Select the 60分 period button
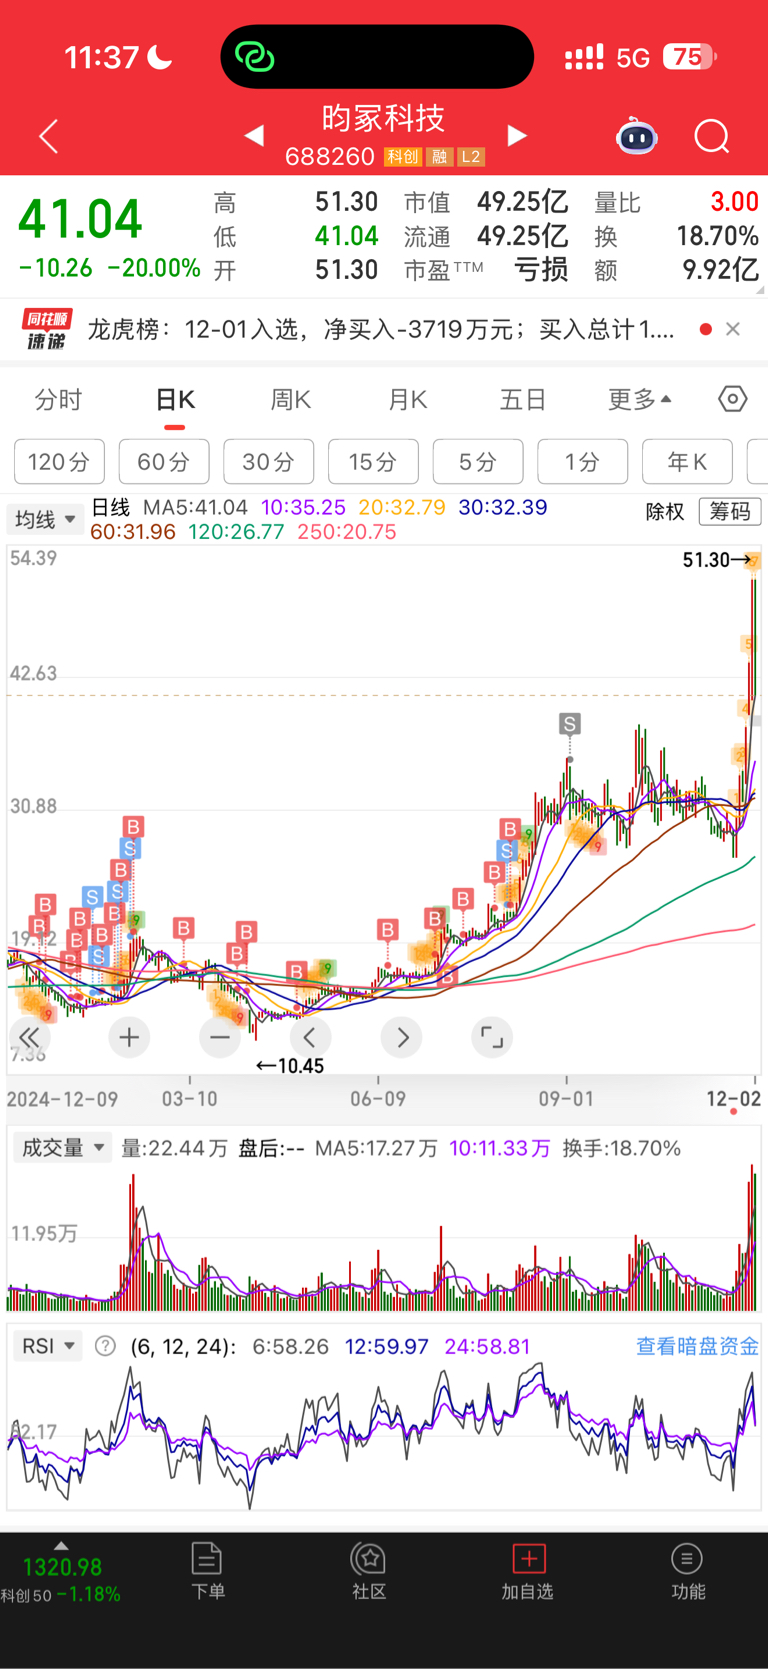Viewport: 768px width, 1669px height. click(164, 461)
